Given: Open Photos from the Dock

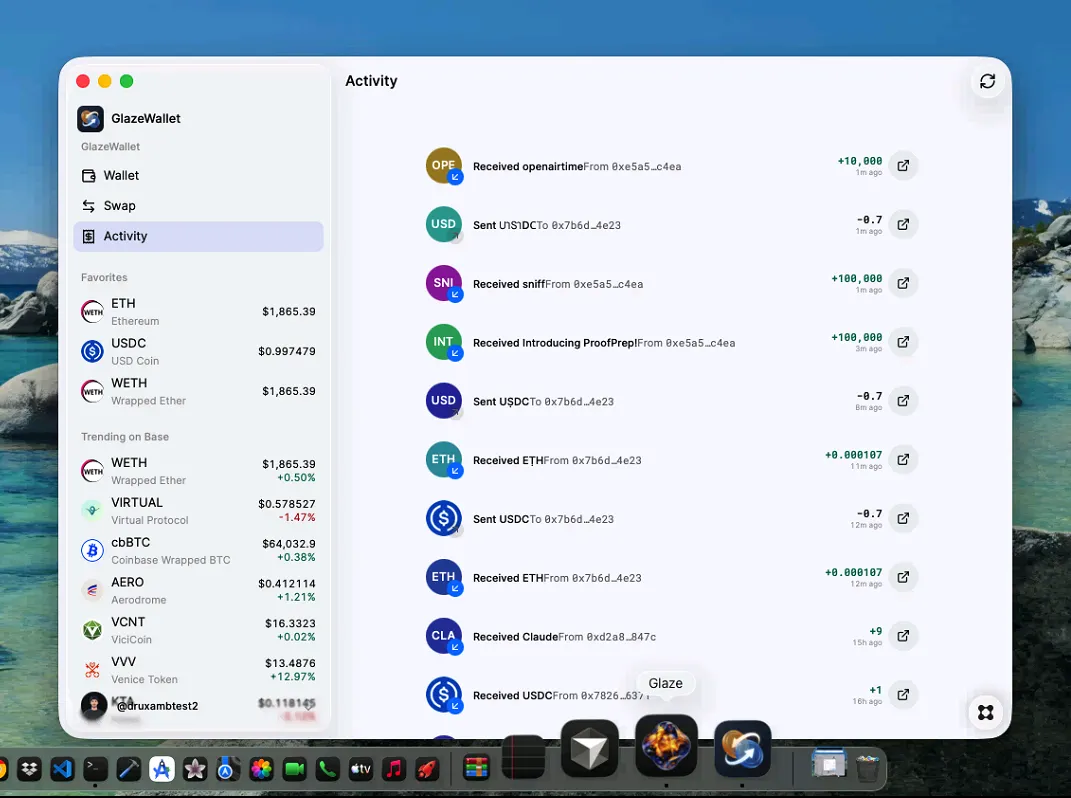Looking at the screenshot, I should (x=261, y=769).
